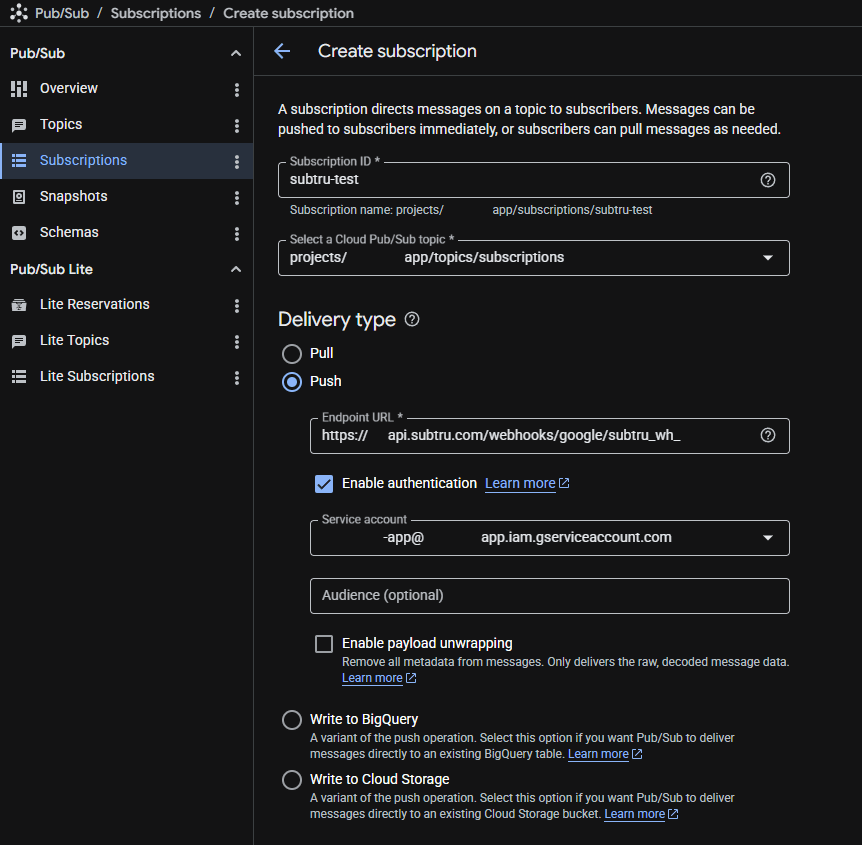This screenshot has width=862, height=845.
Task: Click the Subscriptions list icon
Action: pyautogui.click(x=19, y=161)
